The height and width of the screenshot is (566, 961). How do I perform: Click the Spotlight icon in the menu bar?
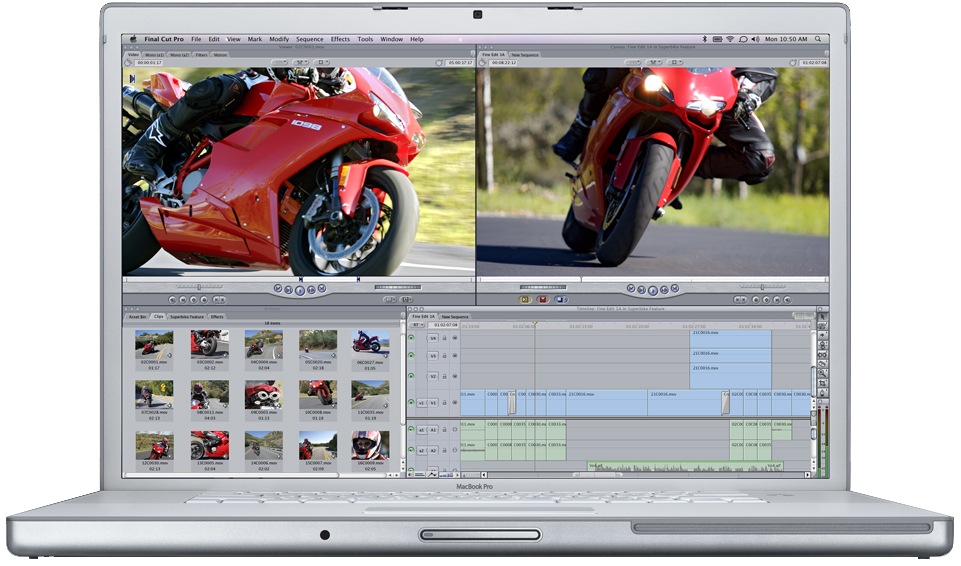point(818,39)
